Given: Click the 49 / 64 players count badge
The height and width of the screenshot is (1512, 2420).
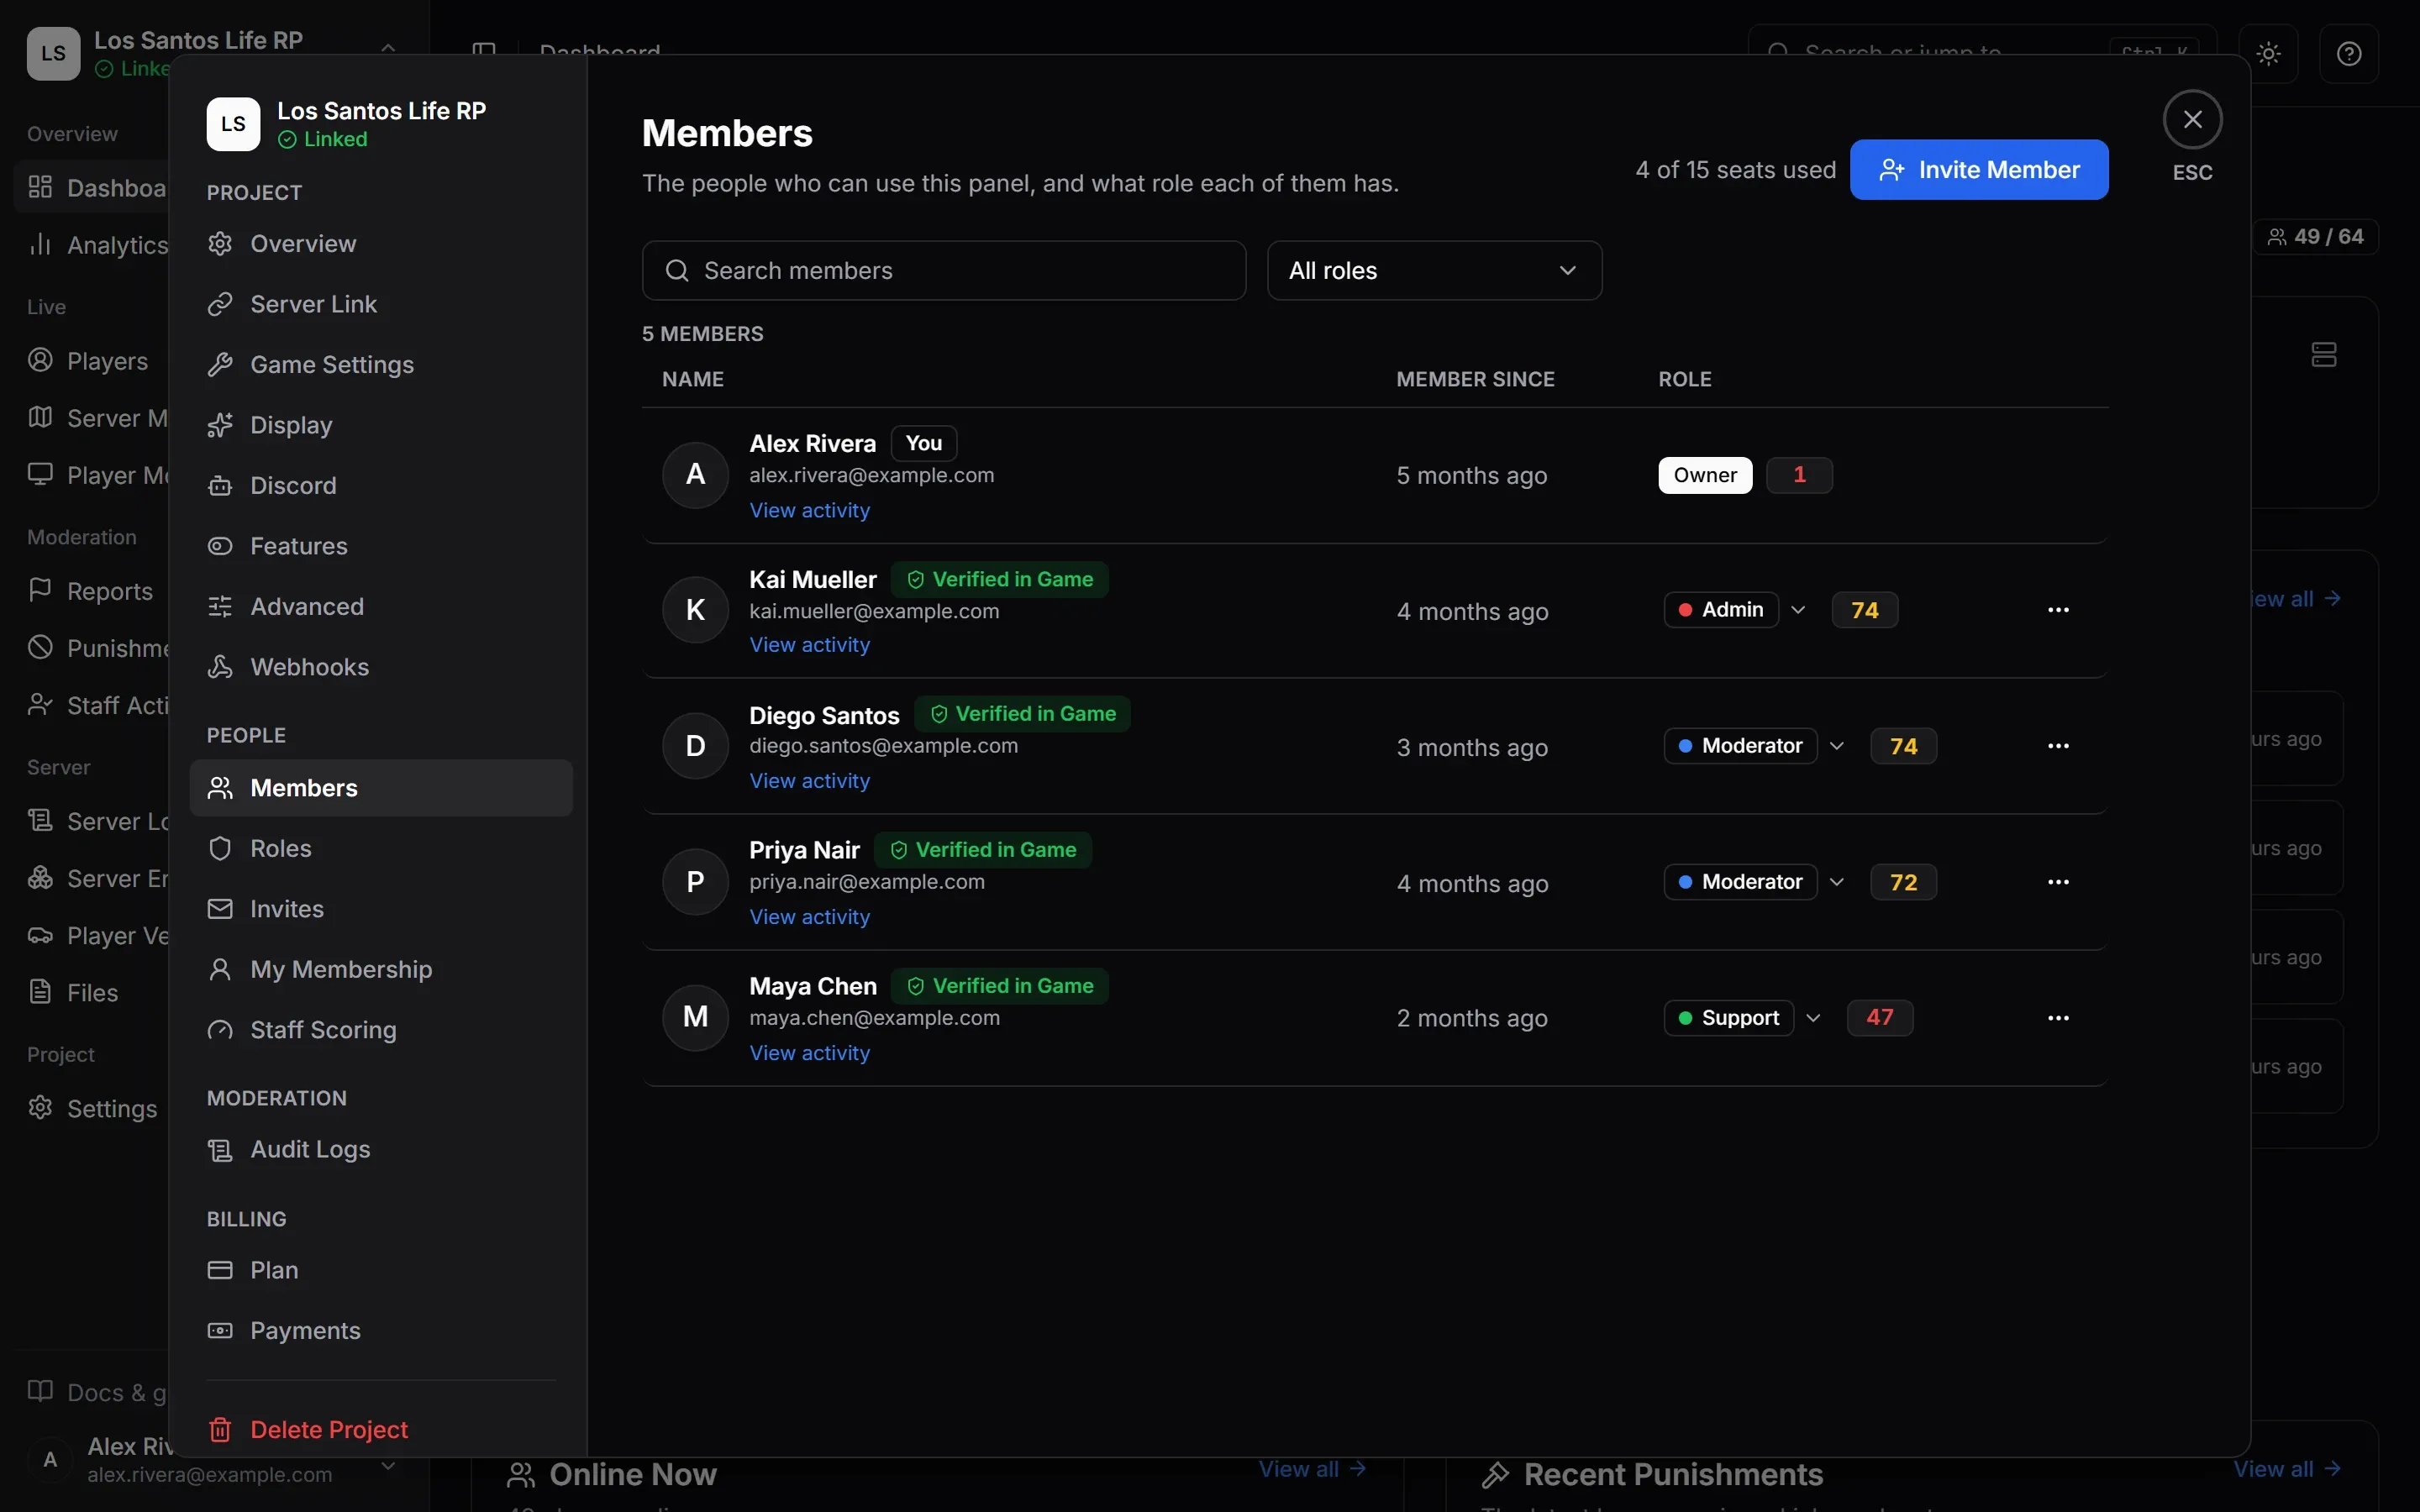Looking at the screenshot, I should [2315, 237].
